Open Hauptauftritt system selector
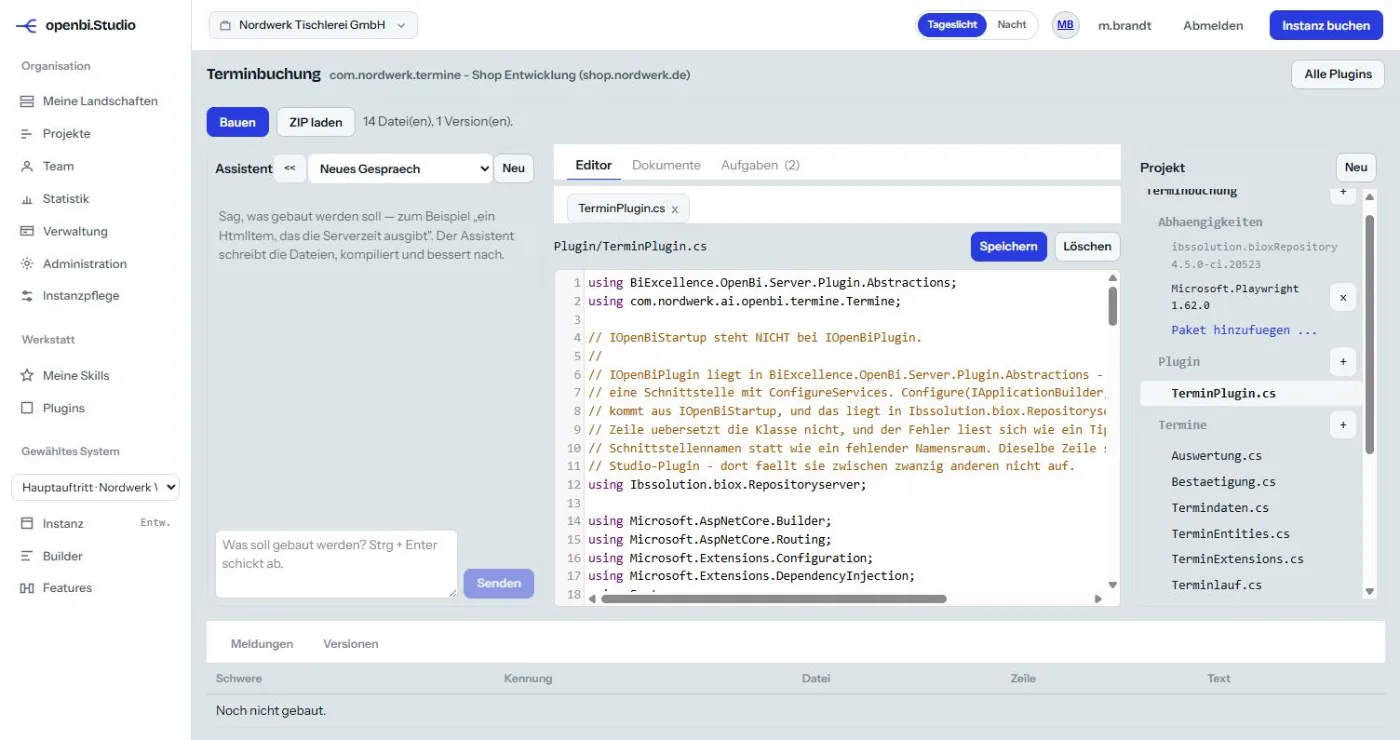The height and width of the screenshot is (740, 1400). tap(95, 488)
